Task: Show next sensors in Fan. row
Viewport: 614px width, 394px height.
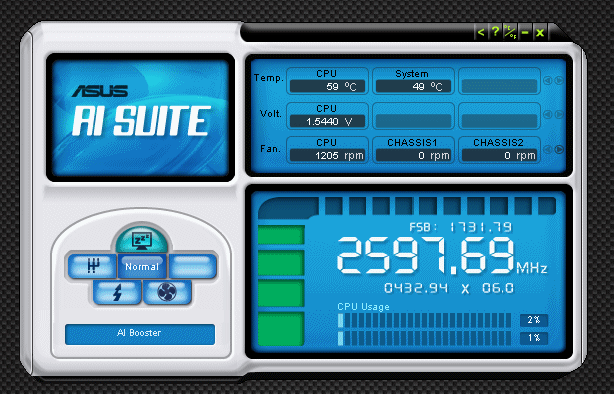Action: point(559,149)
